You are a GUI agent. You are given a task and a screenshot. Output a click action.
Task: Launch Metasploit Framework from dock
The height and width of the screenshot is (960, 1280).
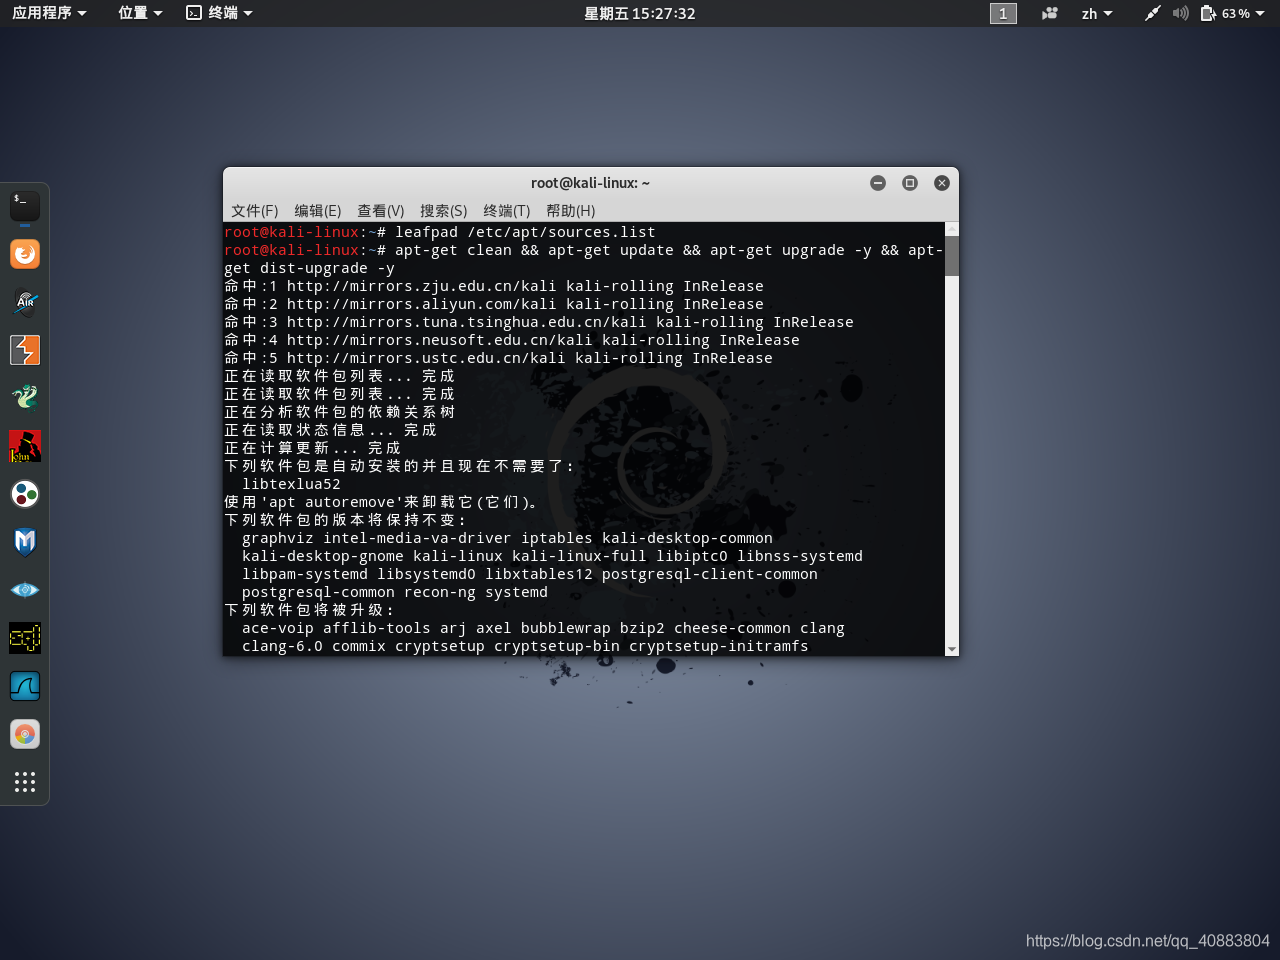click(x=25, y=542)
